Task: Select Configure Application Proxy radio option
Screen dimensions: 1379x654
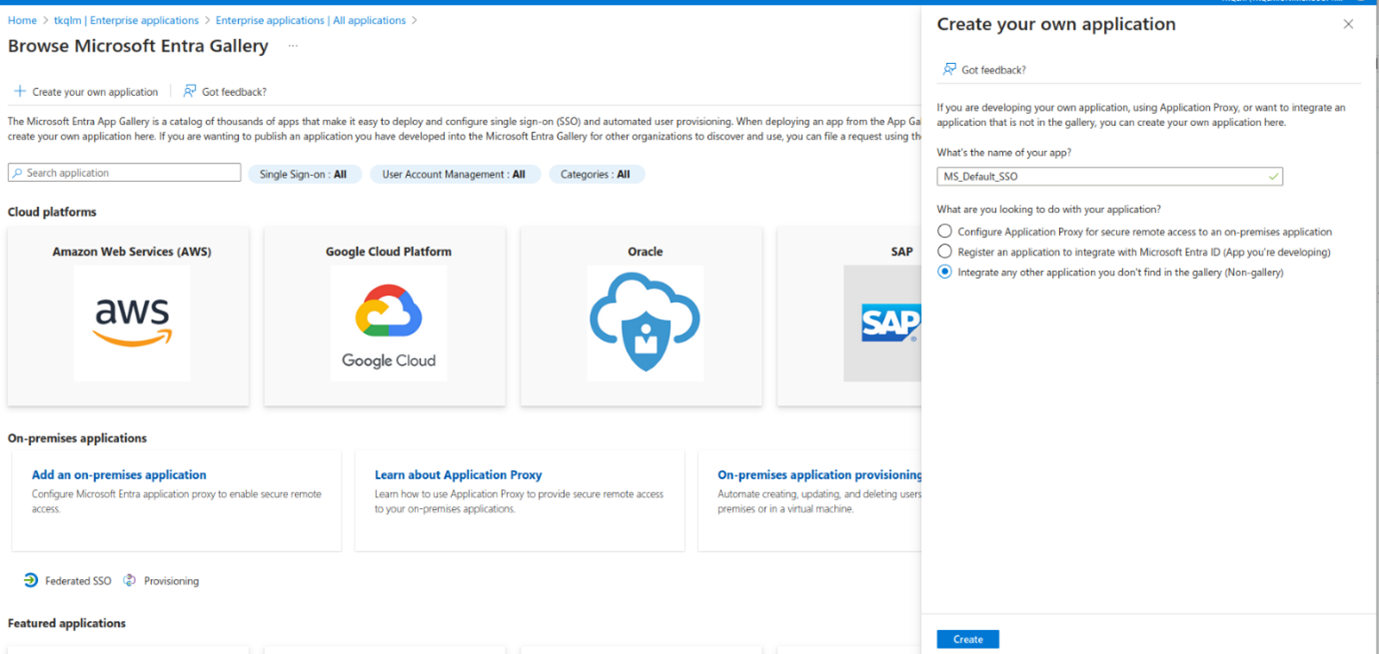Action: click(x=945, y=231)
